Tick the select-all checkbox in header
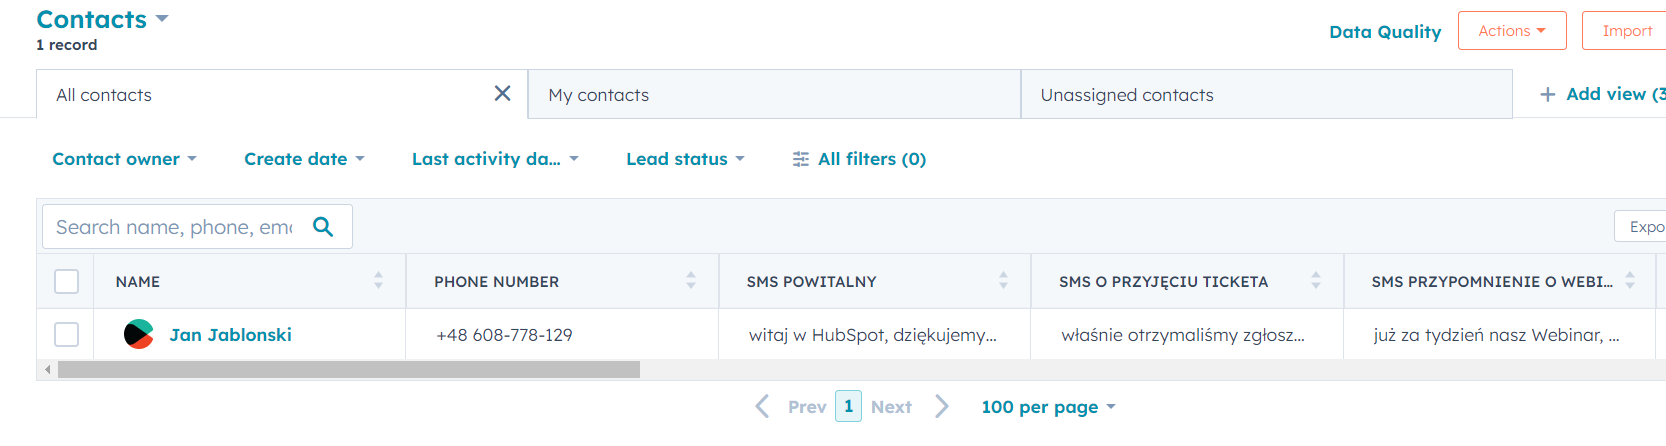1666x446 pixels. (66, 281)
